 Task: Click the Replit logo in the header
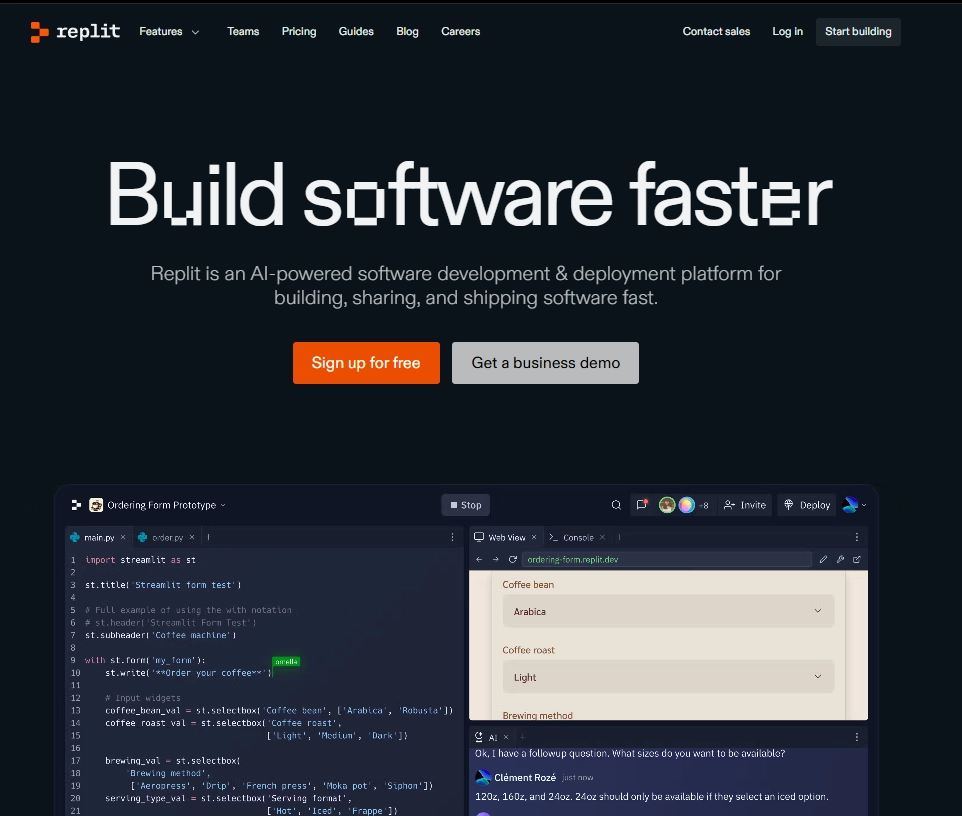[x=75, y=32]
